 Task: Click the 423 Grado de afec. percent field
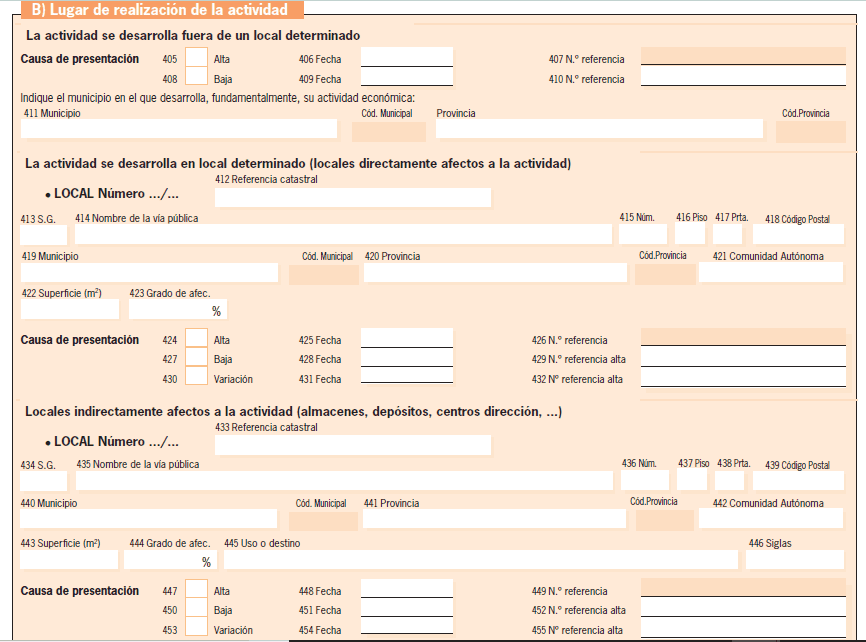(178, 309)
